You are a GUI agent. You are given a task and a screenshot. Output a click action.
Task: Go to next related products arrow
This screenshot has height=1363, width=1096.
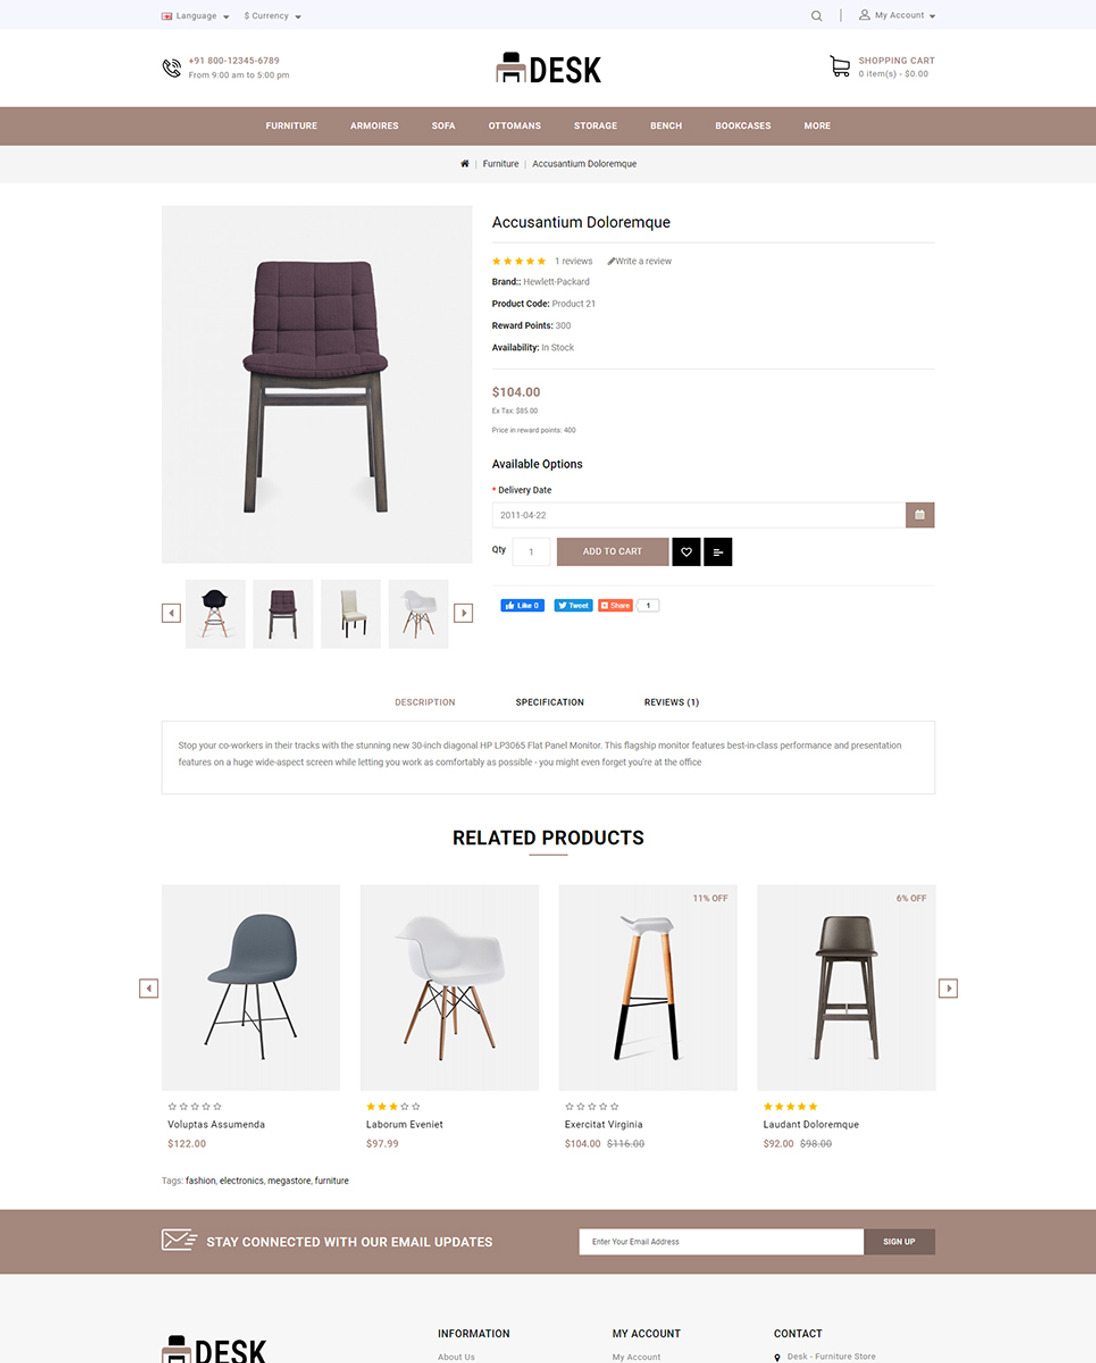tap(948, 988)
